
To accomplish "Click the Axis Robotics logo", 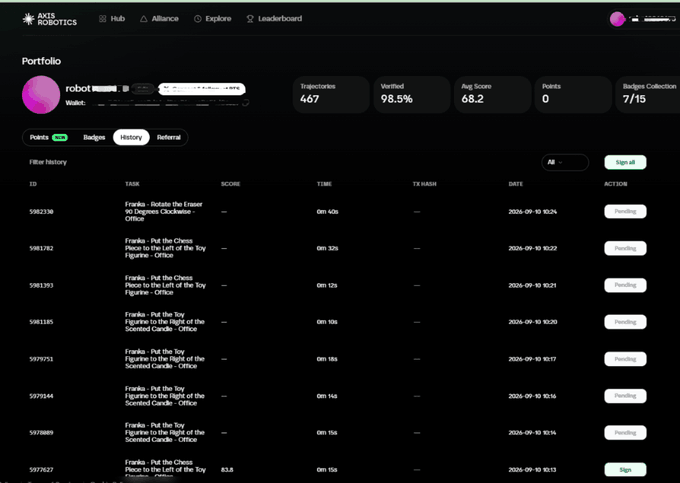I will point(49,19).
